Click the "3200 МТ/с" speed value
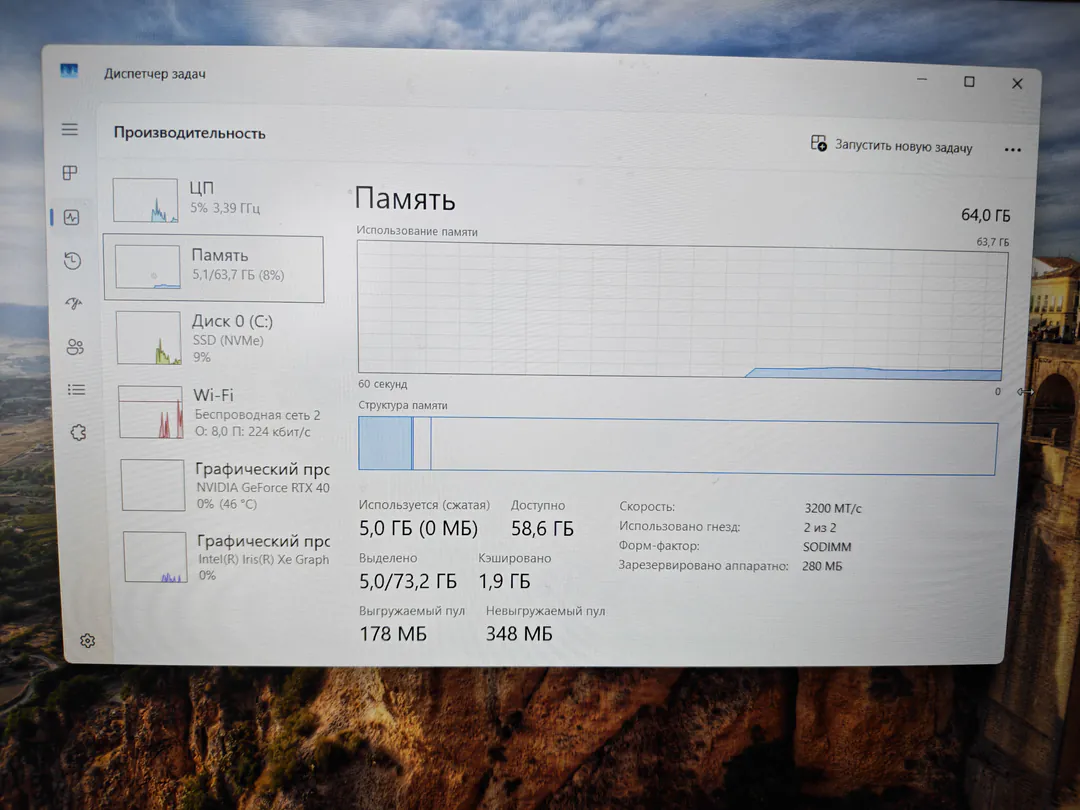This screenshot has width=1080, height=810. point(833,508)
